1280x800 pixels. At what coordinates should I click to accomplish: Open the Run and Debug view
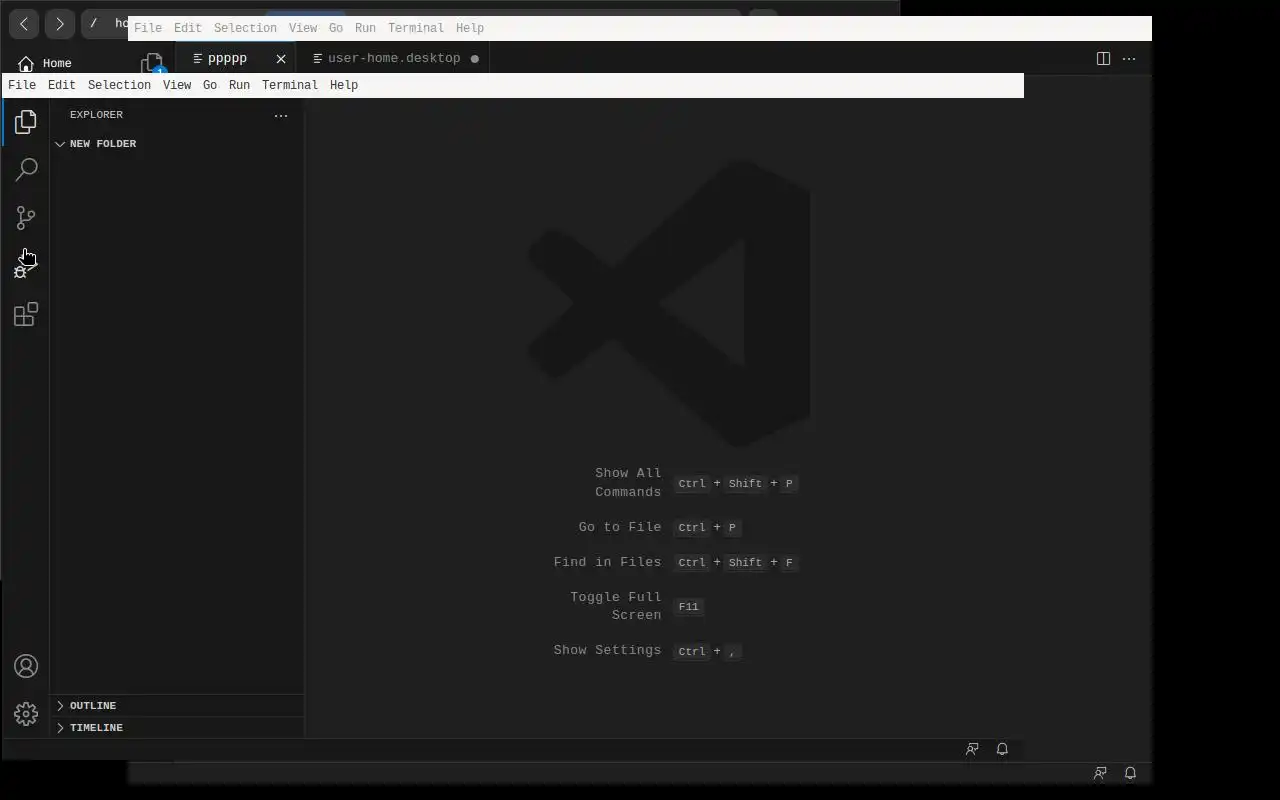(26, 266)
